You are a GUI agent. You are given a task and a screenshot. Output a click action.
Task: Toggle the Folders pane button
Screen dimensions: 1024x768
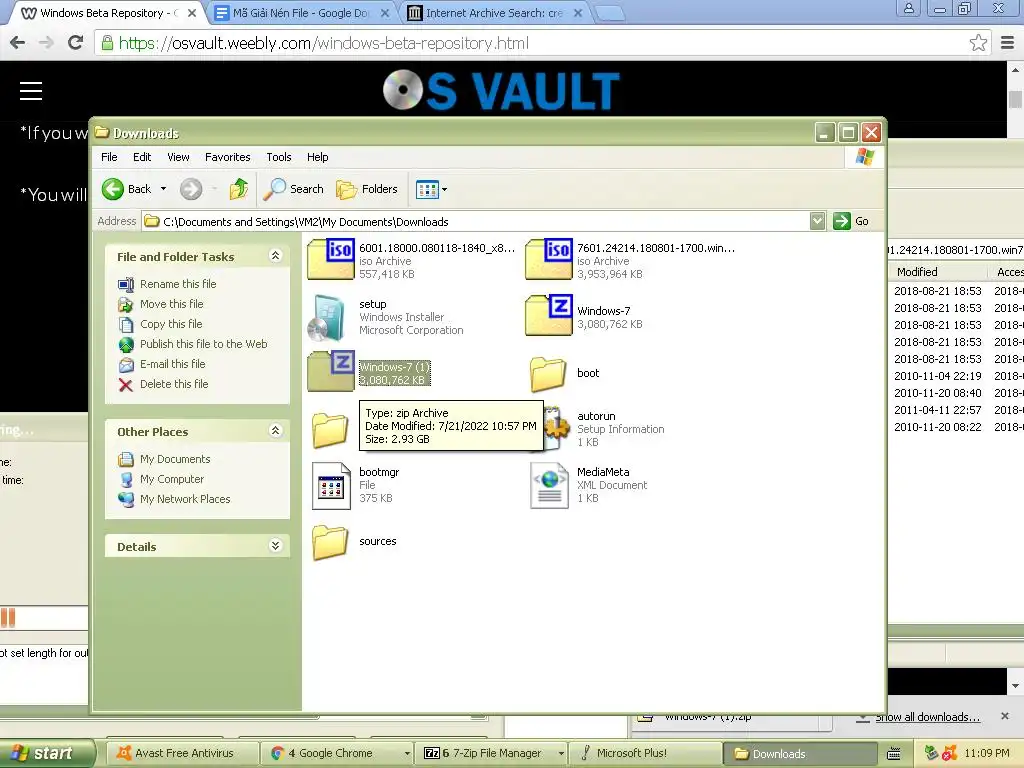pyautogui.click(x=366, y=189)
